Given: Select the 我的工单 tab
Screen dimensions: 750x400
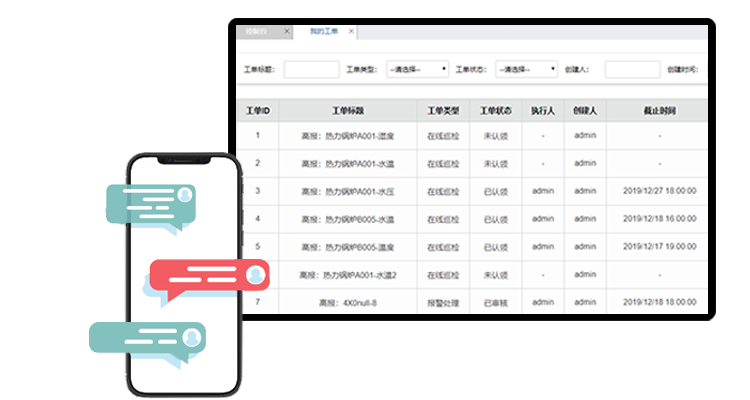Looking at the screenshot, I should point(322,32).
